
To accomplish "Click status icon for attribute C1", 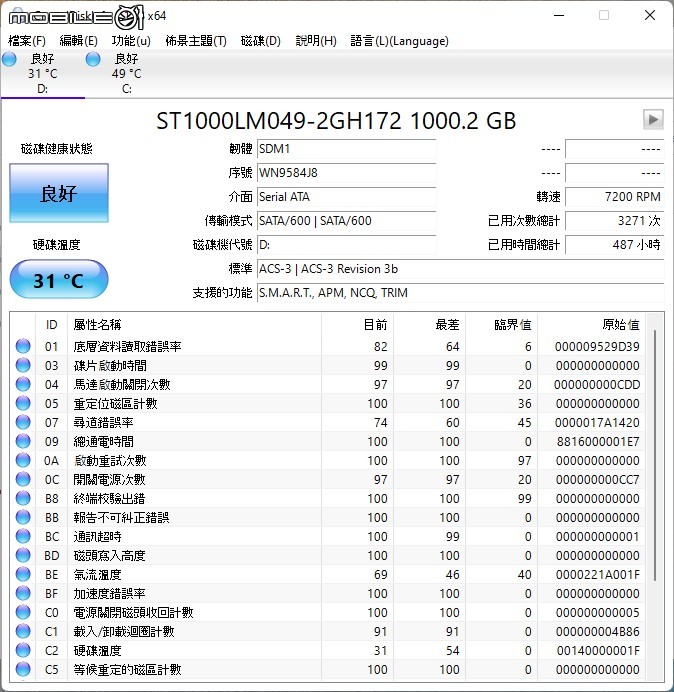I will point(23,631).
